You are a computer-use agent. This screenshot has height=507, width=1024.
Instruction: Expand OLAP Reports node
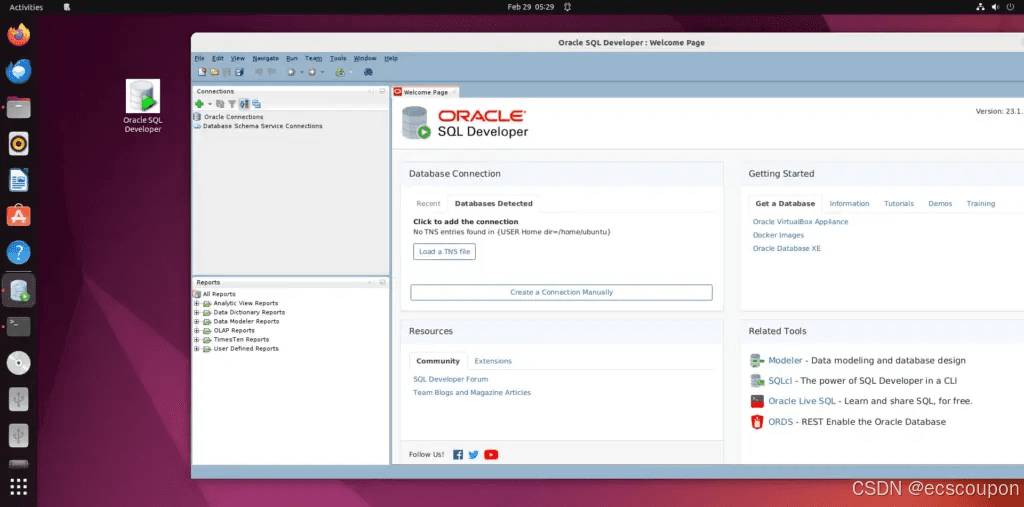pyautogui.click(x=197, y=331)
